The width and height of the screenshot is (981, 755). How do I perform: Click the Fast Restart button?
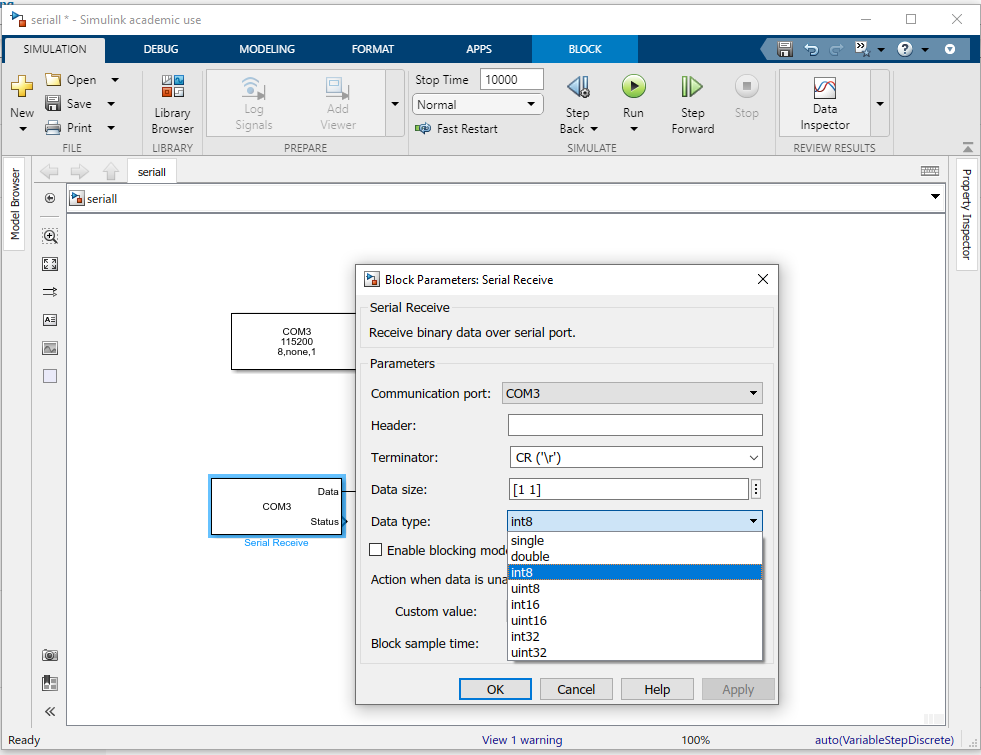[456, 129]
